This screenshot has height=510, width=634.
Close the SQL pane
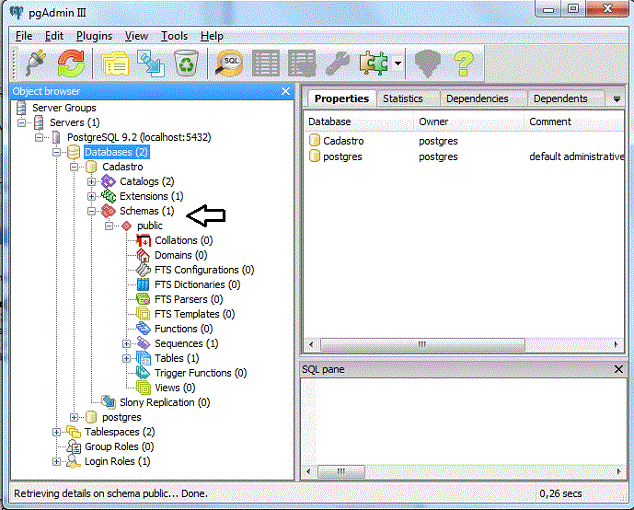pyautogui.click(x=618, y=369)
